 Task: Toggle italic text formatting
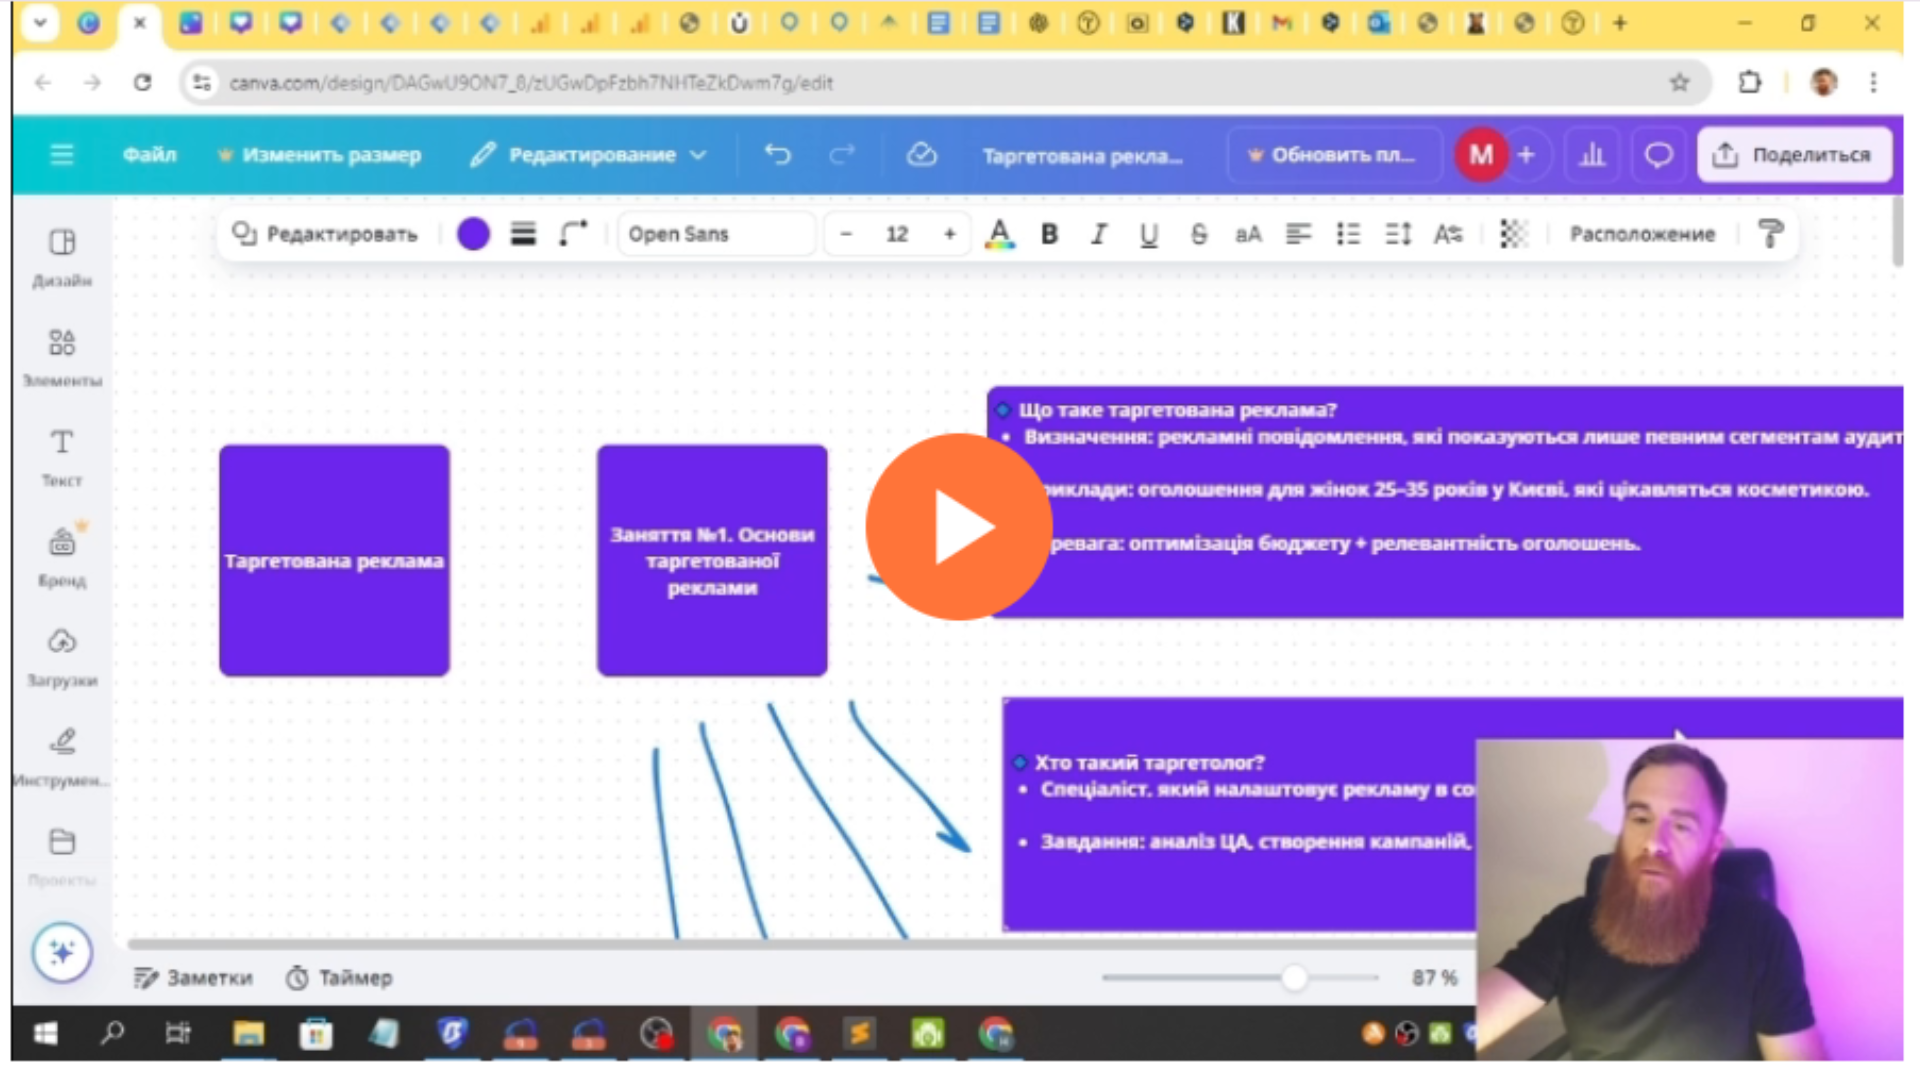1099,234
